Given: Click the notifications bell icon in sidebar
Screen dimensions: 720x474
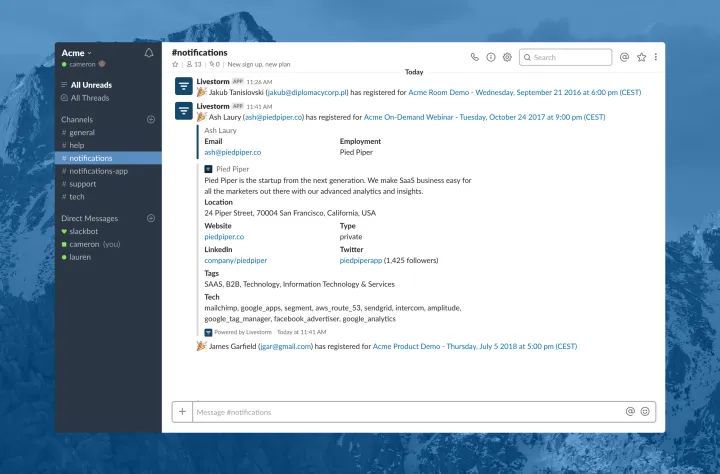Looking at the screenshot, I should (x=149, y=53).
